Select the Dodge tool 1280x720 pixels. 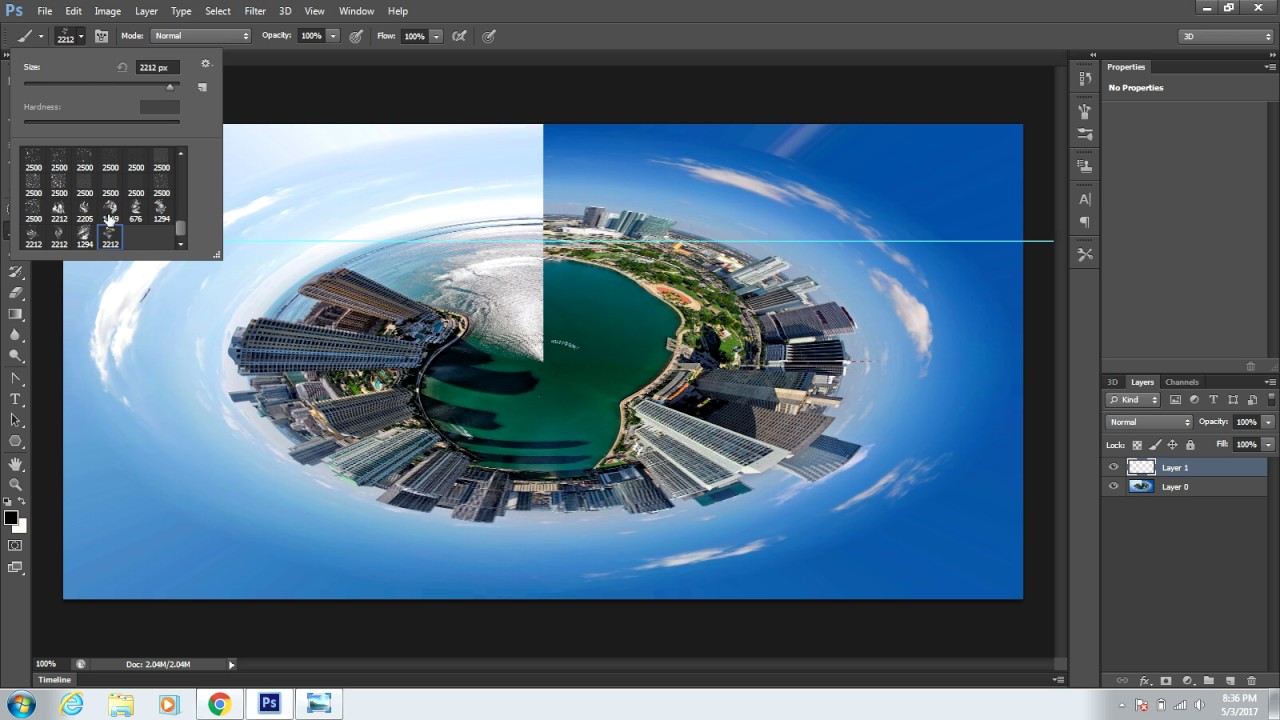click(16, 356)
